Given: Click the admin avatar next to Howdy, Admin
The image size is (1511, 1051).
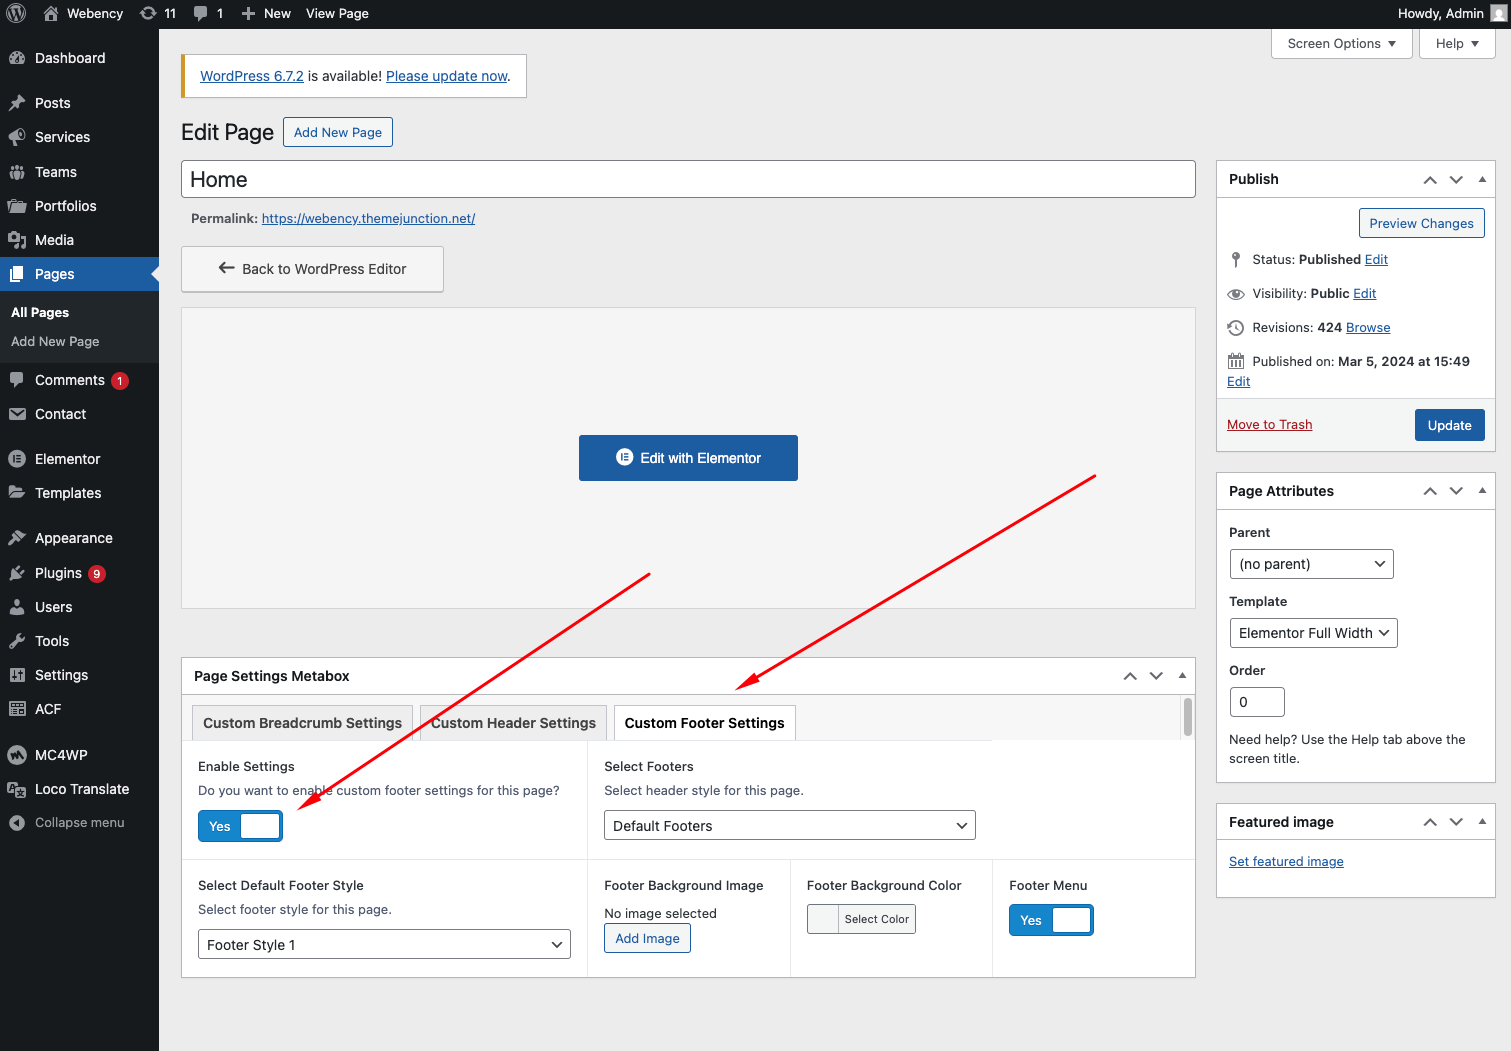Looking at the screenshot, I should pos(1498,13).
